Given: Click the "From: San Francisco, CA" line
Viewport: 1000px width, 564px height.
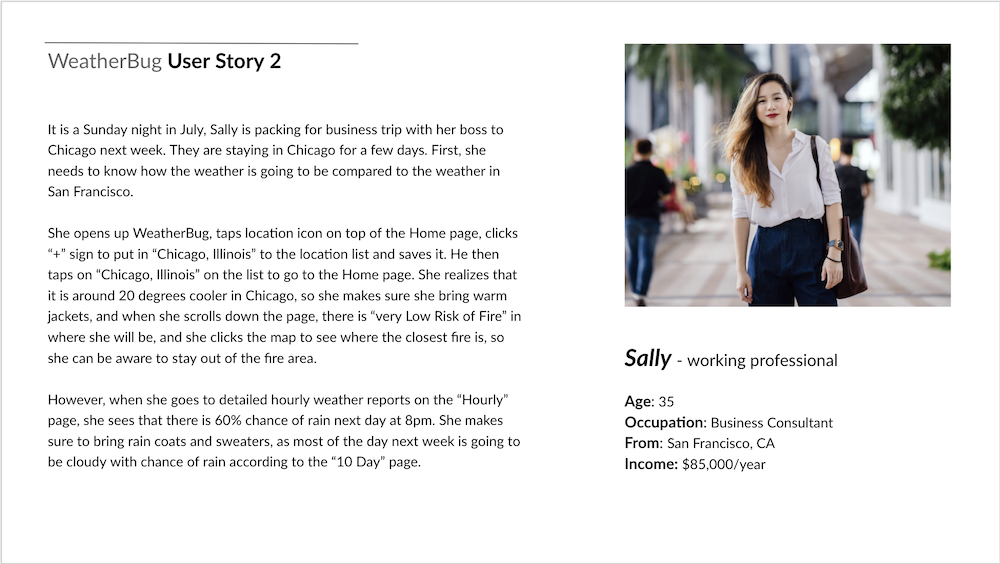Looking at the screenshot, I should pos(699,443).
